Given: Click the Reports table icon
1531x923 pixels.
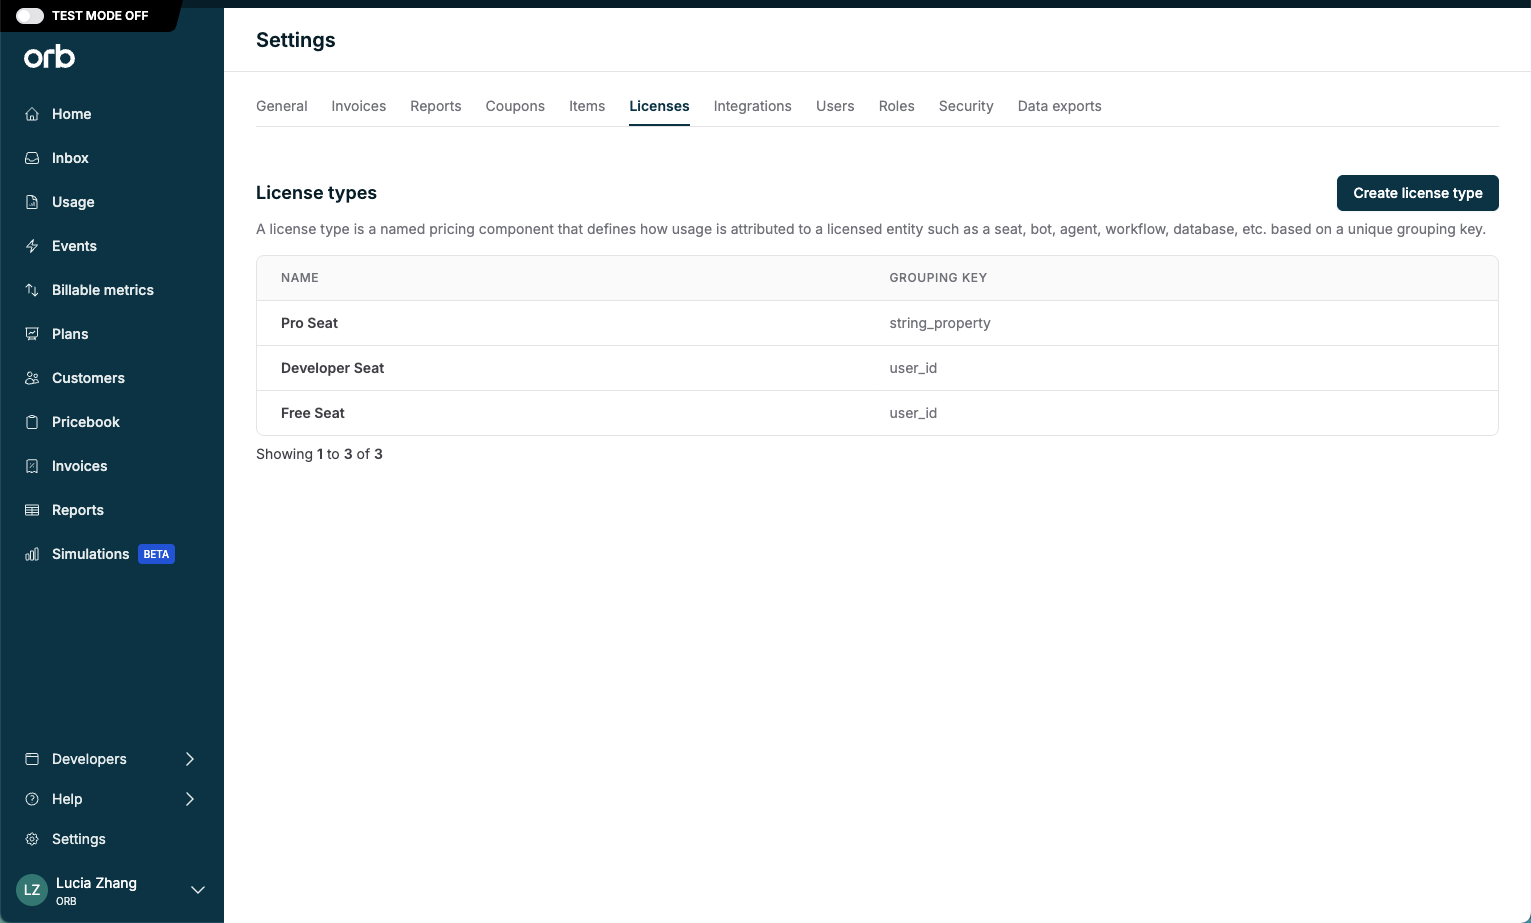Looking at the screenshot, I should click(32, 510).
